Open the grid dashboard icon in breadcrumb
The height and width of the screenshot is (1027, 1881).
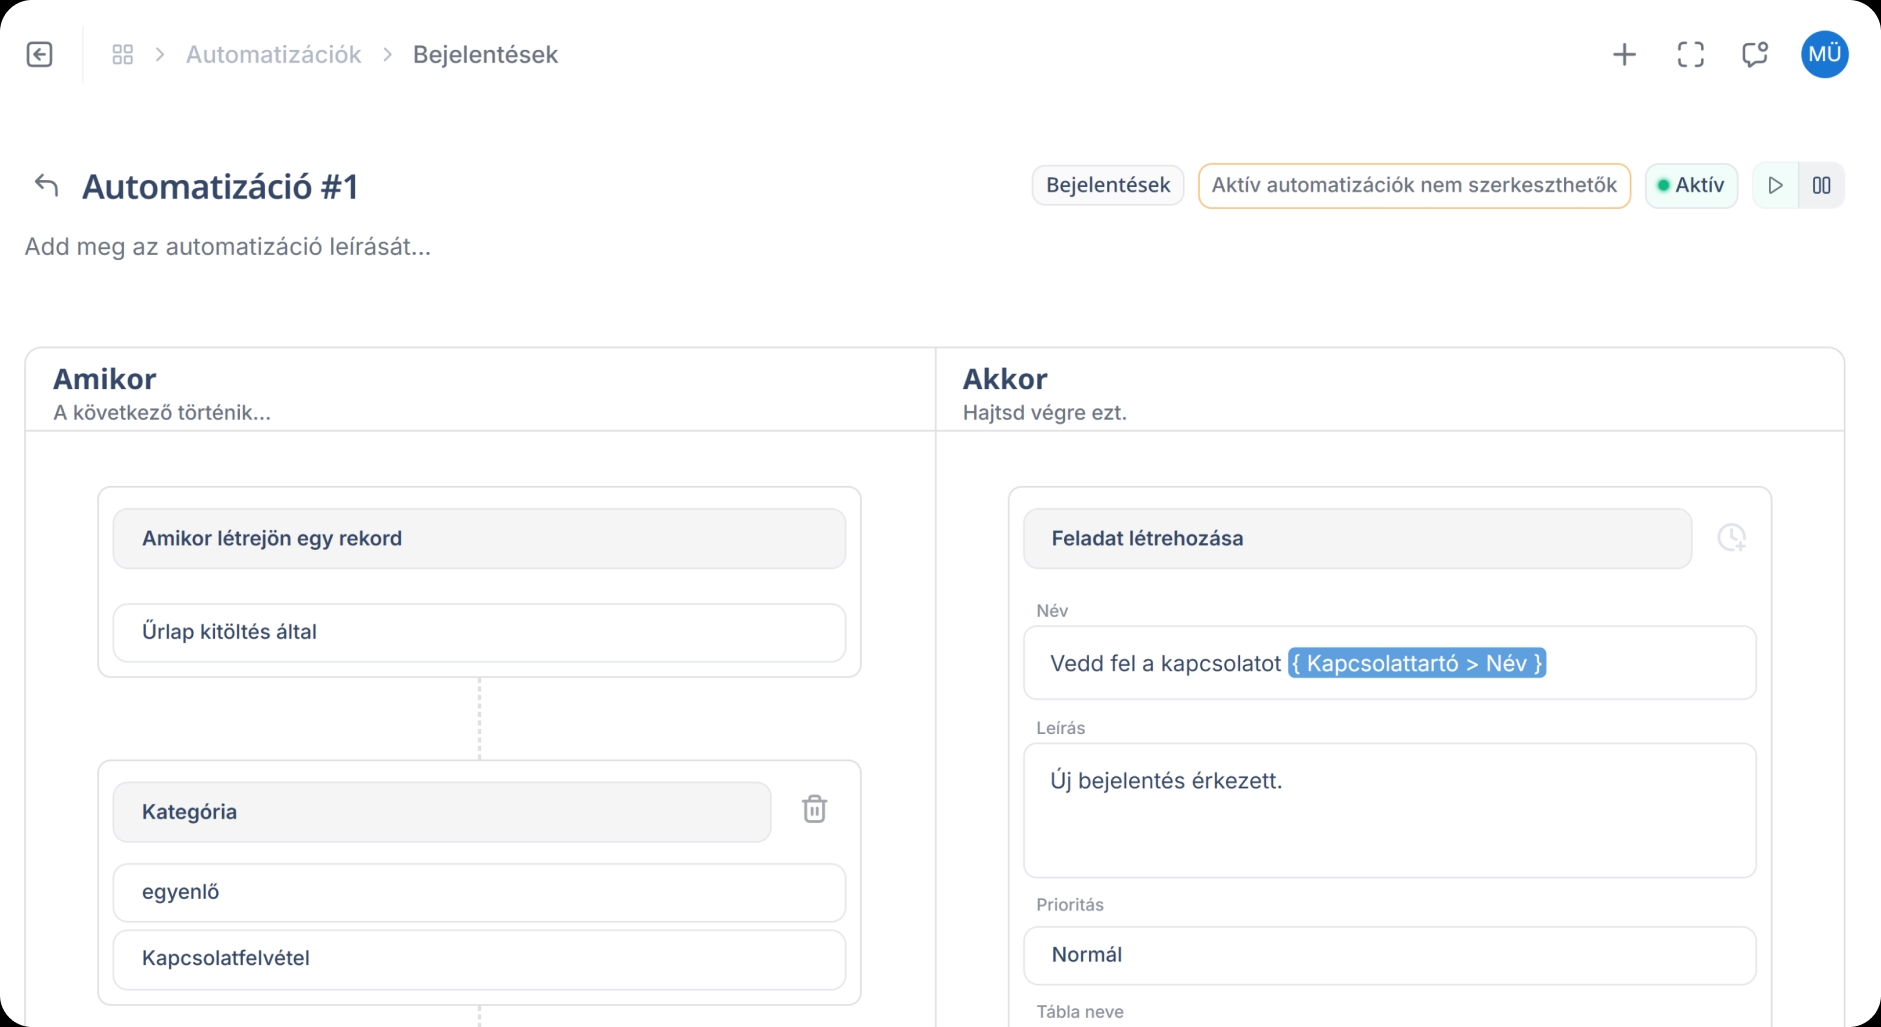[122, 54]
